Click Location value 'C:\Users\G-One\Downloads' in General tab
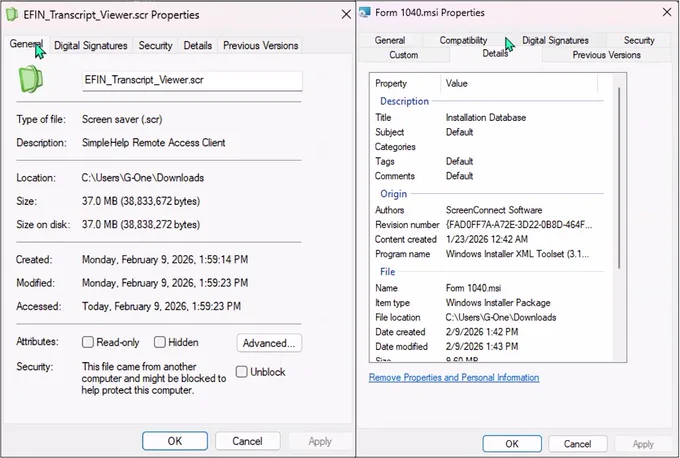Viewport: 680px width, 458px height. tap(143, 178)
